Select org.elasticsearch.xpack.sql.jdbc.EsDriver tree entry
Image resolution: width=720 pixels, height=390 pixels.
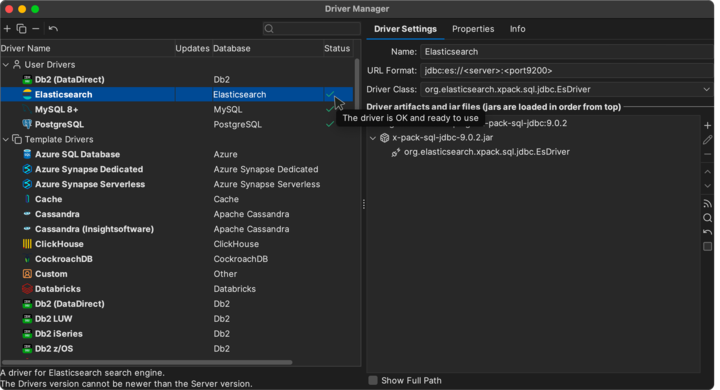click(486, 152)
